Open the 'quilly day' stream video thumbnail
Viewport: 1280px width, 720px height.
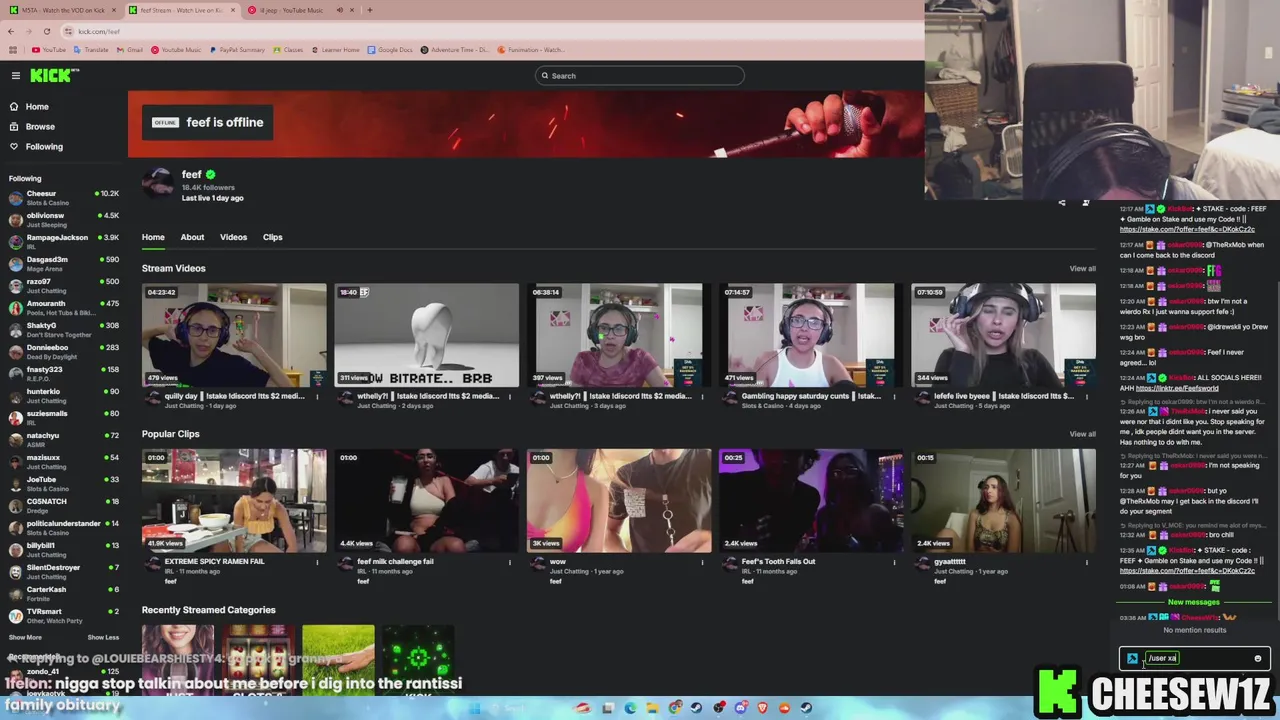tap(234, 335)
